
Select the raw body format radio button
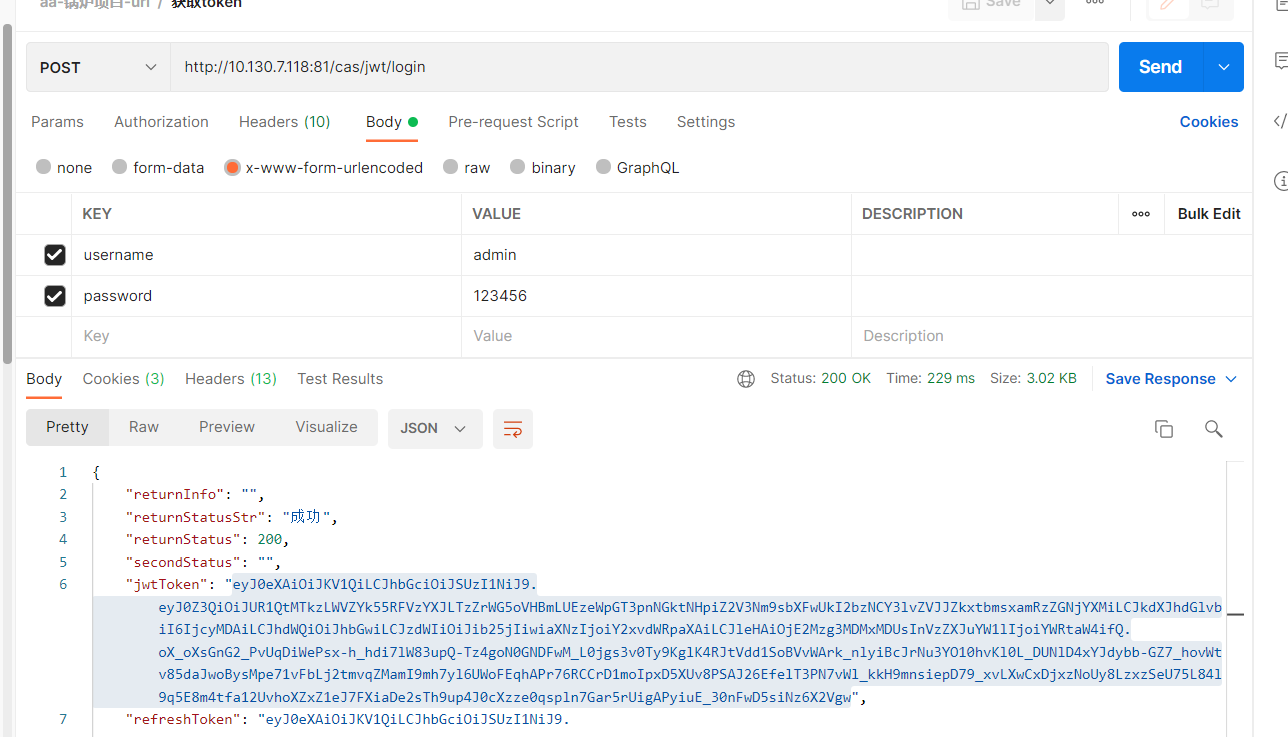[450, 167]
